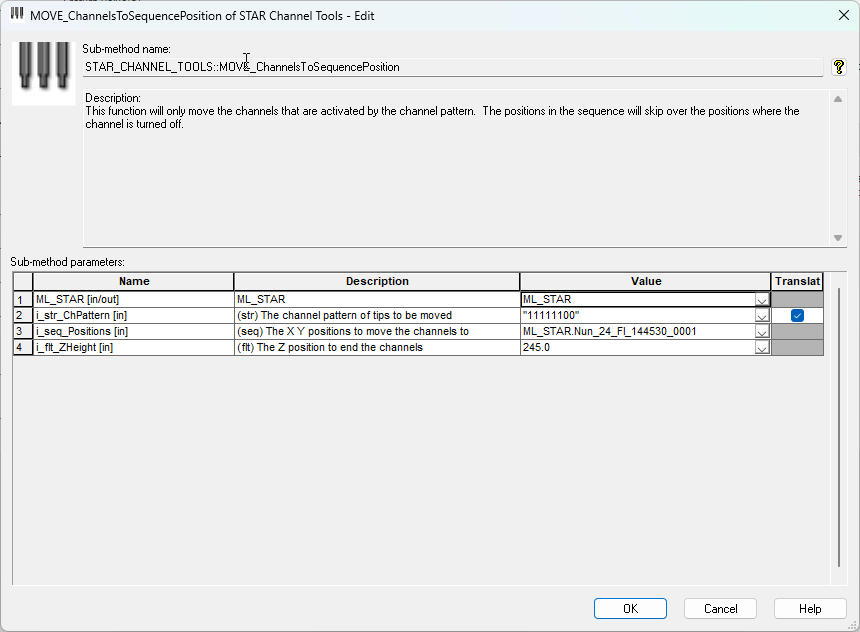Image resolution: width=860 pixels, height=632 pixels.
Task: Click the ML_STAR [in/out] name cell
Action: [133, 300]
